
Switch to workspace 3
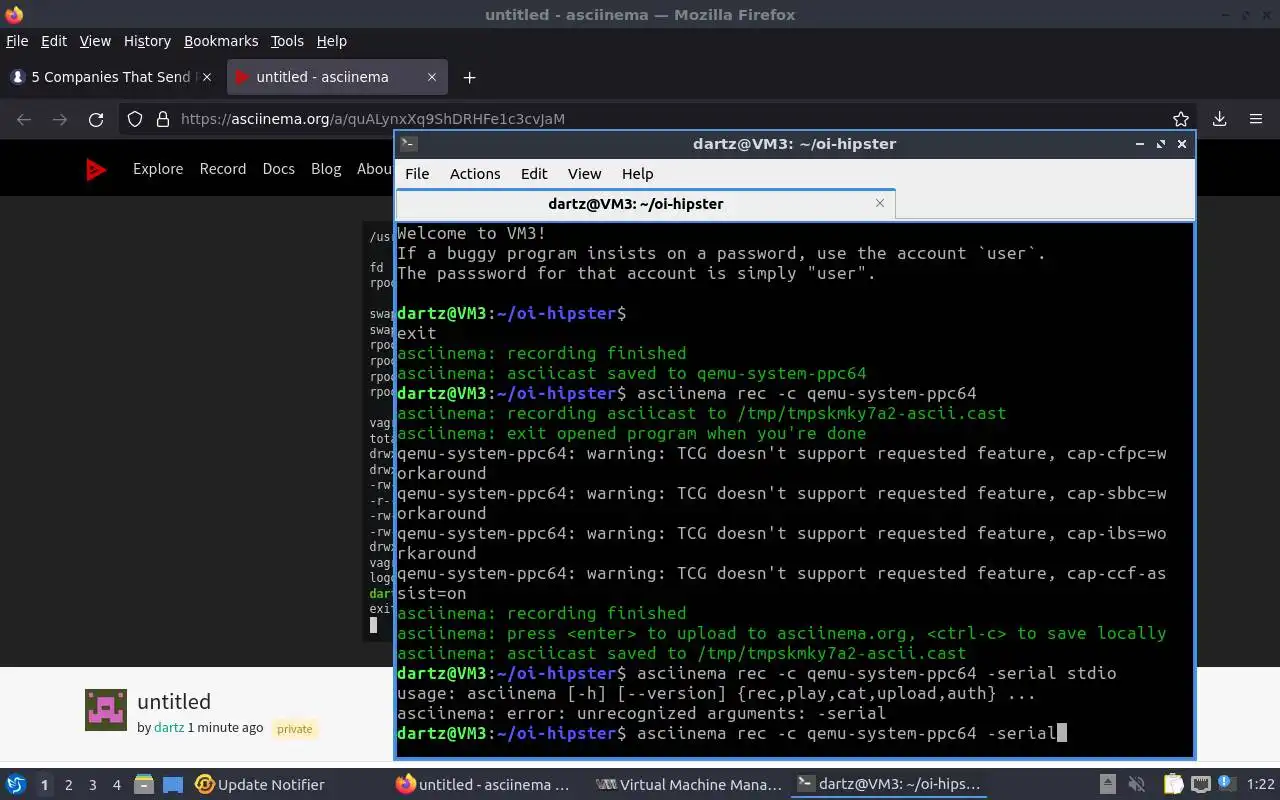(93, 785)
